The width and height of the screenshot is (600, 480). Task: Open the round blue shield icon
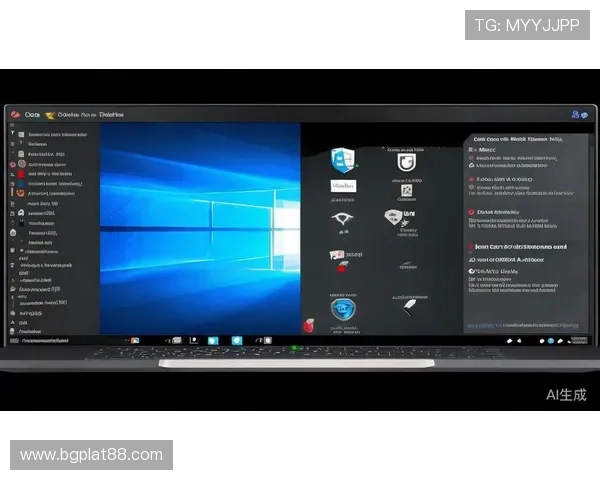343,308
